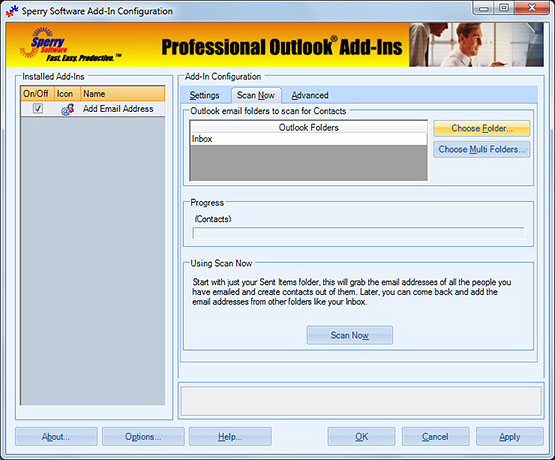Uncheck the Add Email Address On/Off checkbox

pyautogui.click(x=38, y=108)
